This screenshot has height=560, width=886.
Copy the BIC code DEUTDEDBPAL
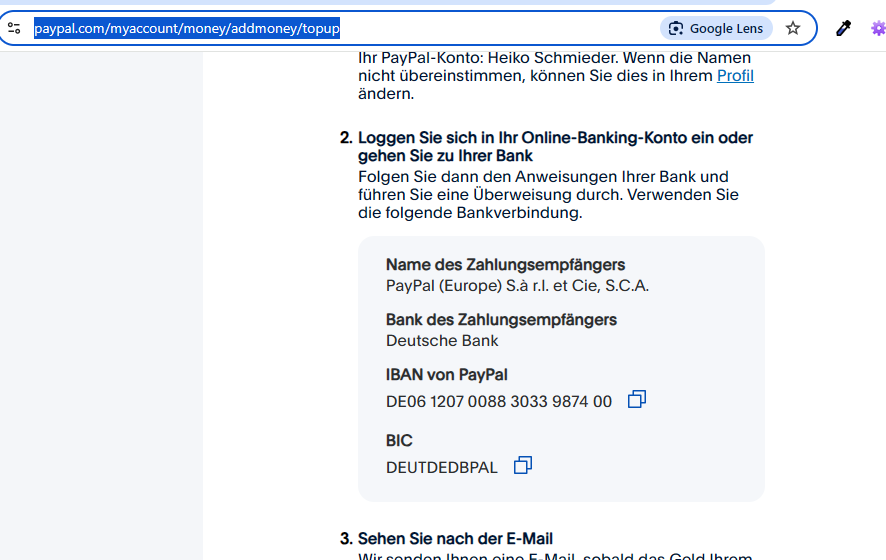[x=523, y=466]
